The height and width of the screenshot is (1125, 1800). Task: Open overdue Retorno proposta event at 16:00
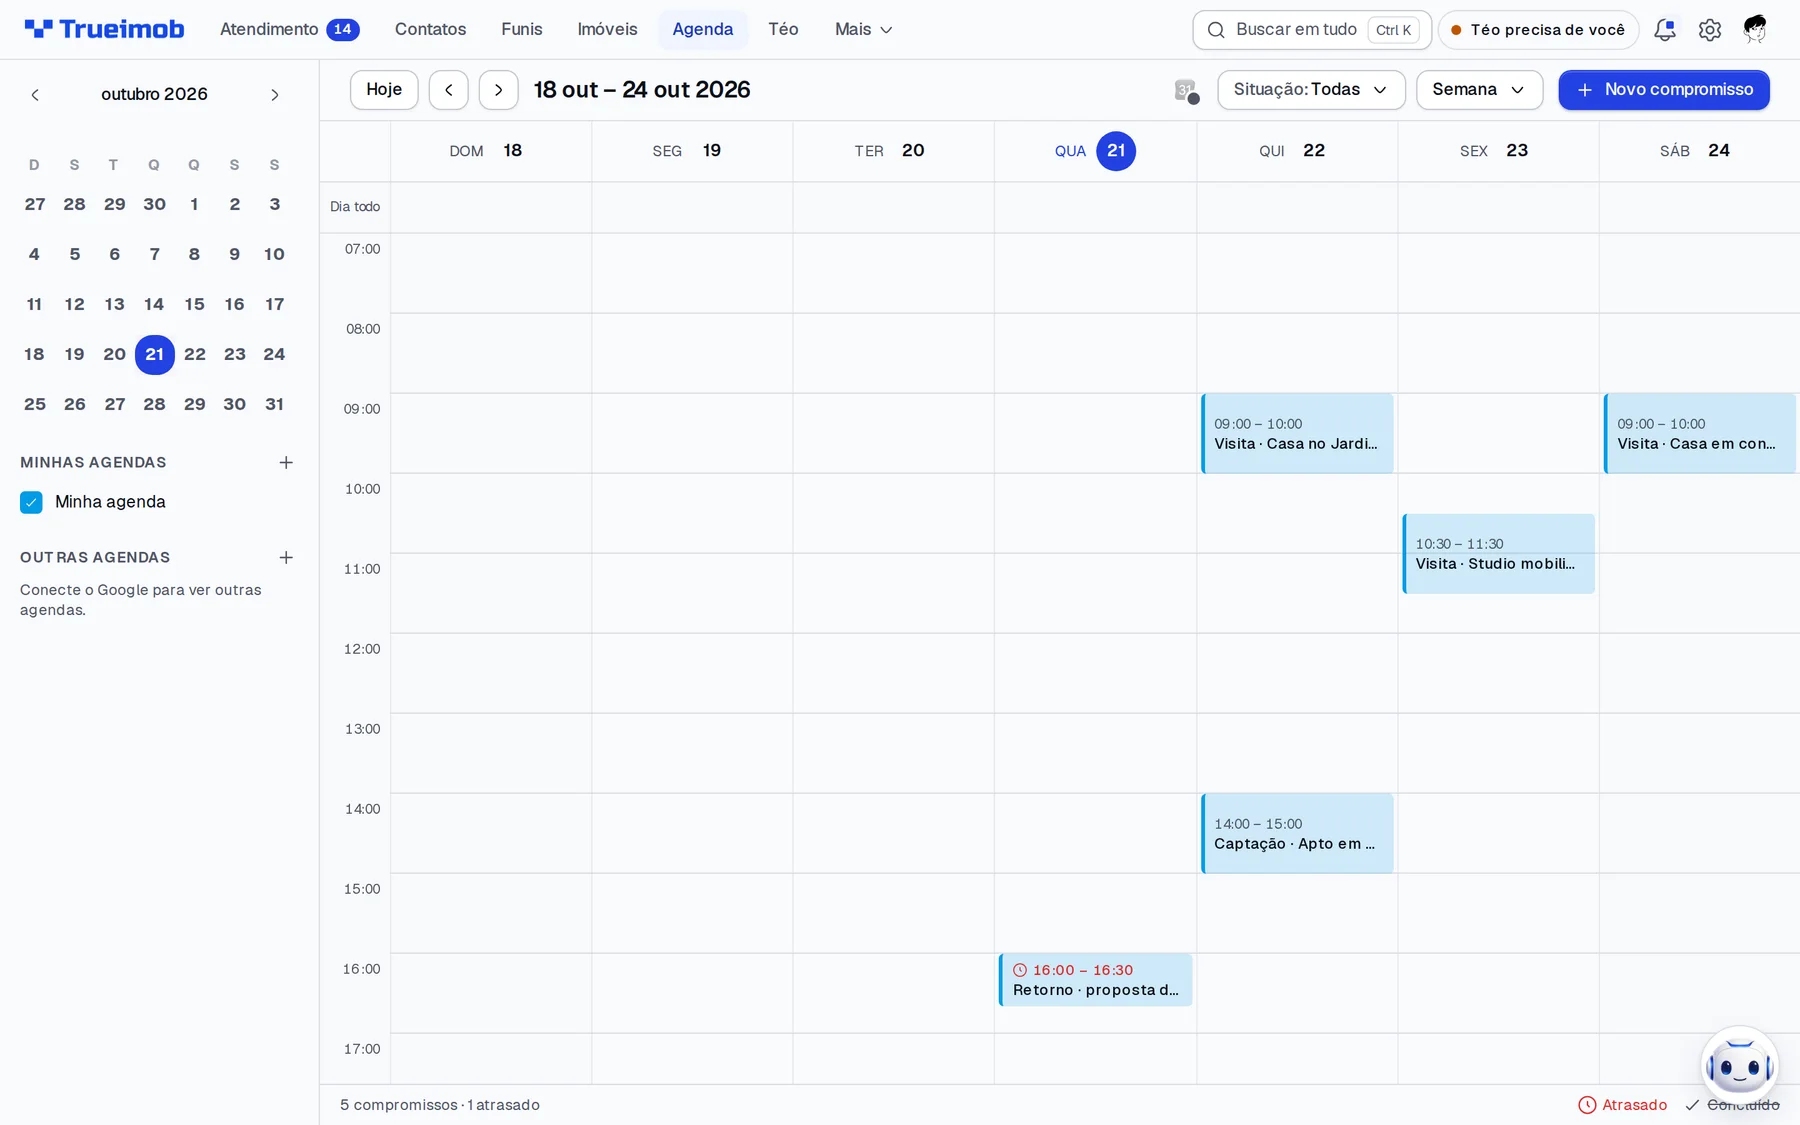(1095, 980)
